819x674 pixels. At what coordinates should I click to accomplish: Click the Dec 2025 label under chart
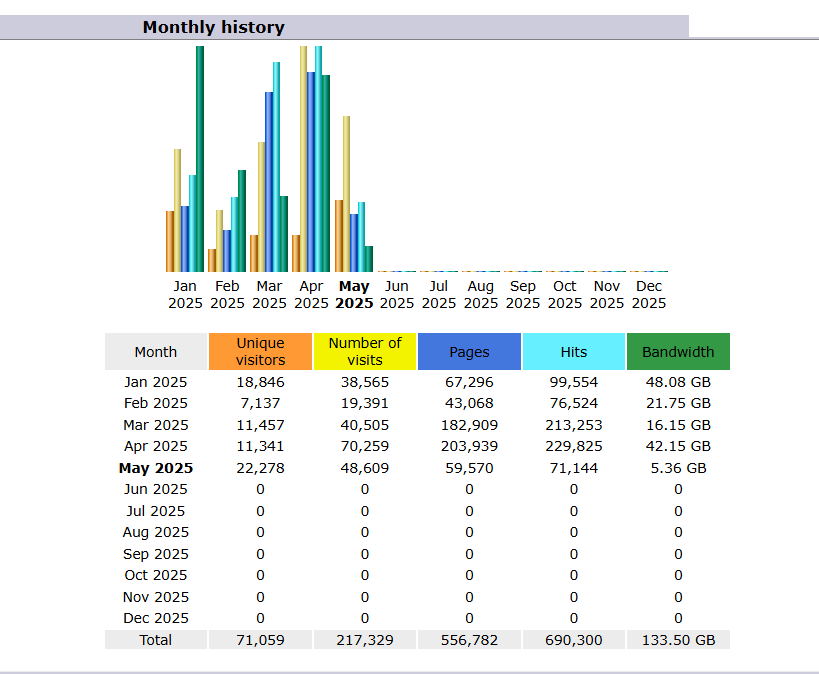(649, 295)
